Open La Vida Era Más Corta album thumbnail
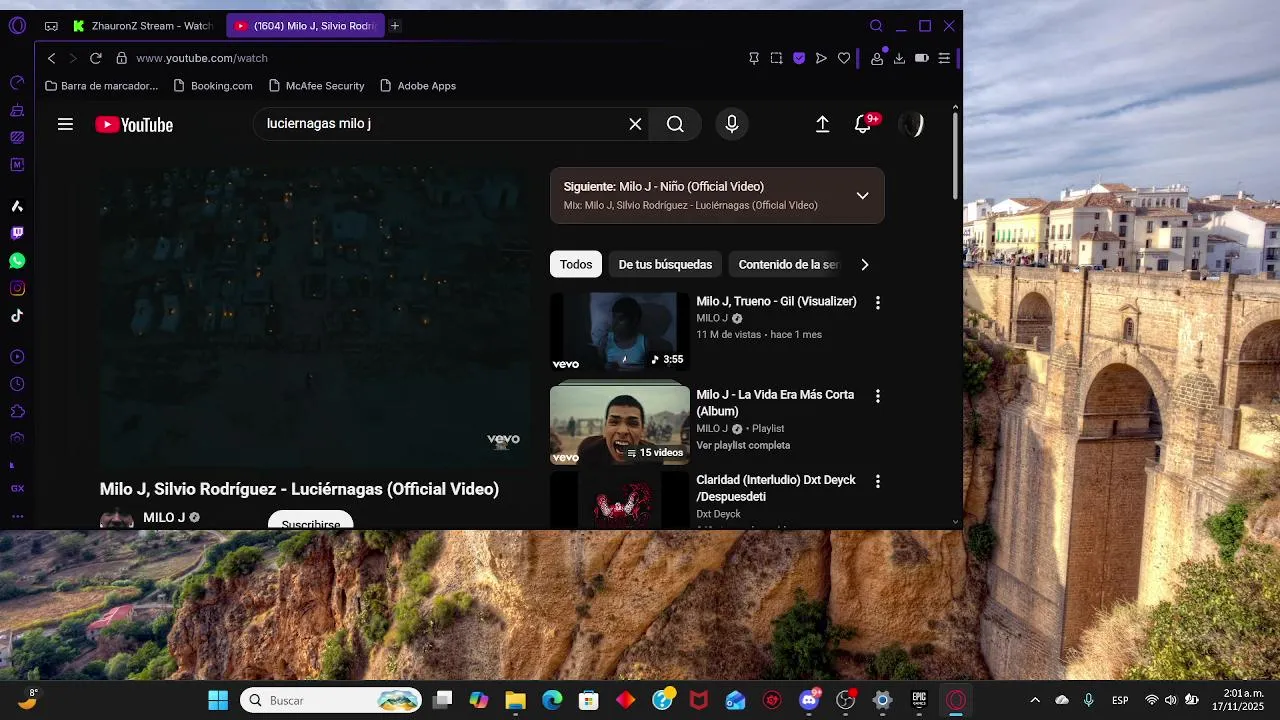Image resolution: width=1280 pixels, height=720 pixels. click(x=620, y=425)
